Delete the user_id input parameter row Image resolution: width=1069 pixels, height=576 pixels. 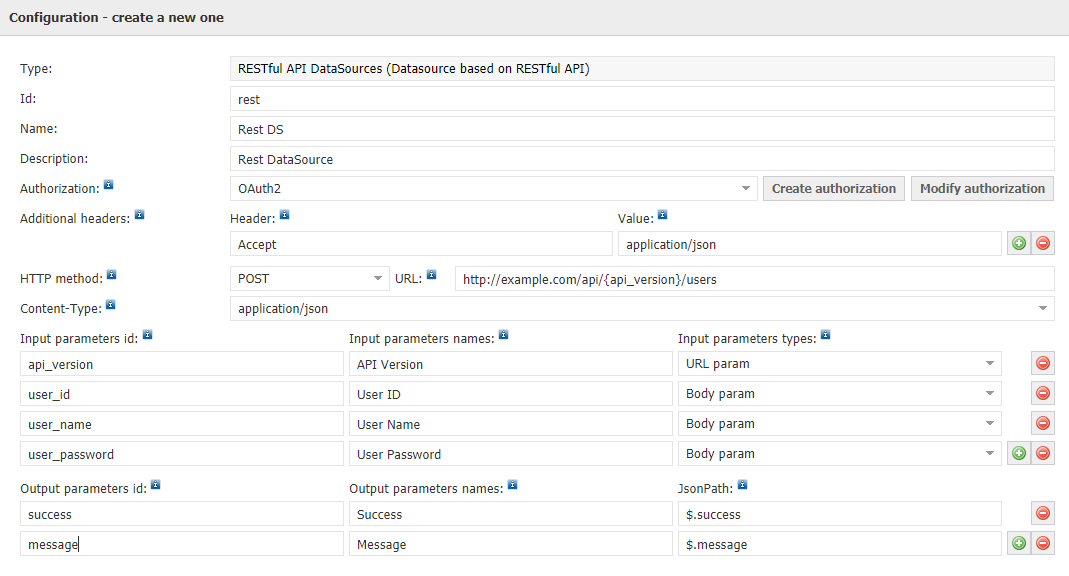[1042, 393]
